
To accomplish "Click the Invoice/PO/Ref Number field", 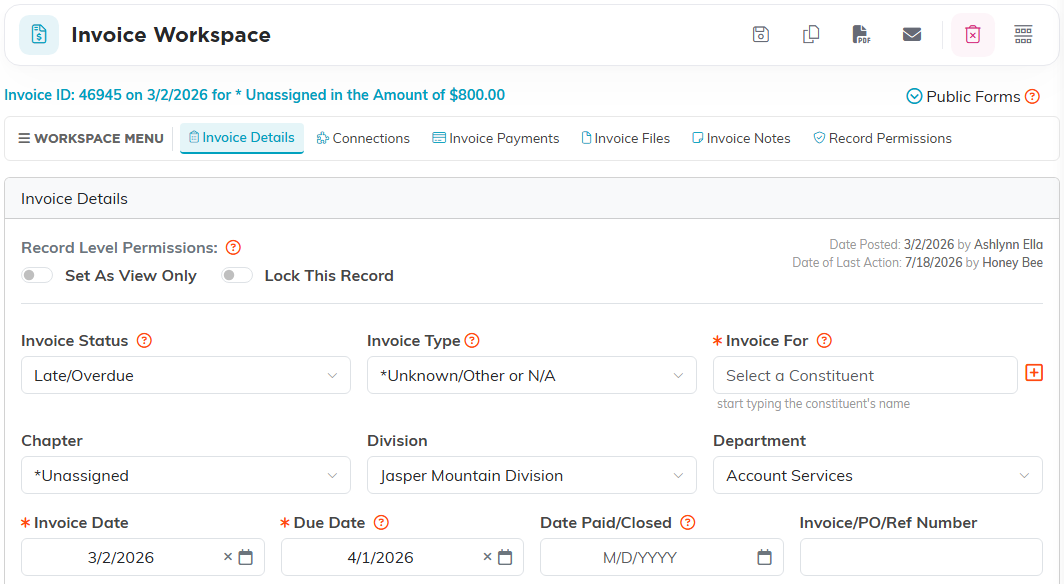I will click(x=921, y=558).
